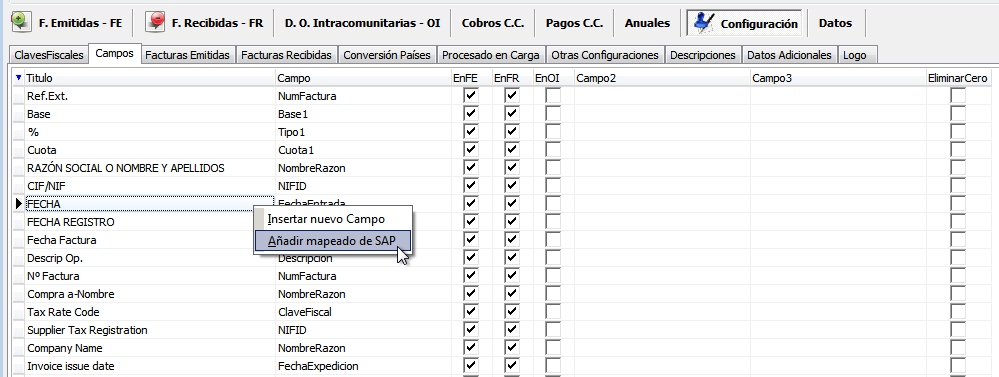
Task: Enable EliminarCero for the Company Name row
Action: 958,348
